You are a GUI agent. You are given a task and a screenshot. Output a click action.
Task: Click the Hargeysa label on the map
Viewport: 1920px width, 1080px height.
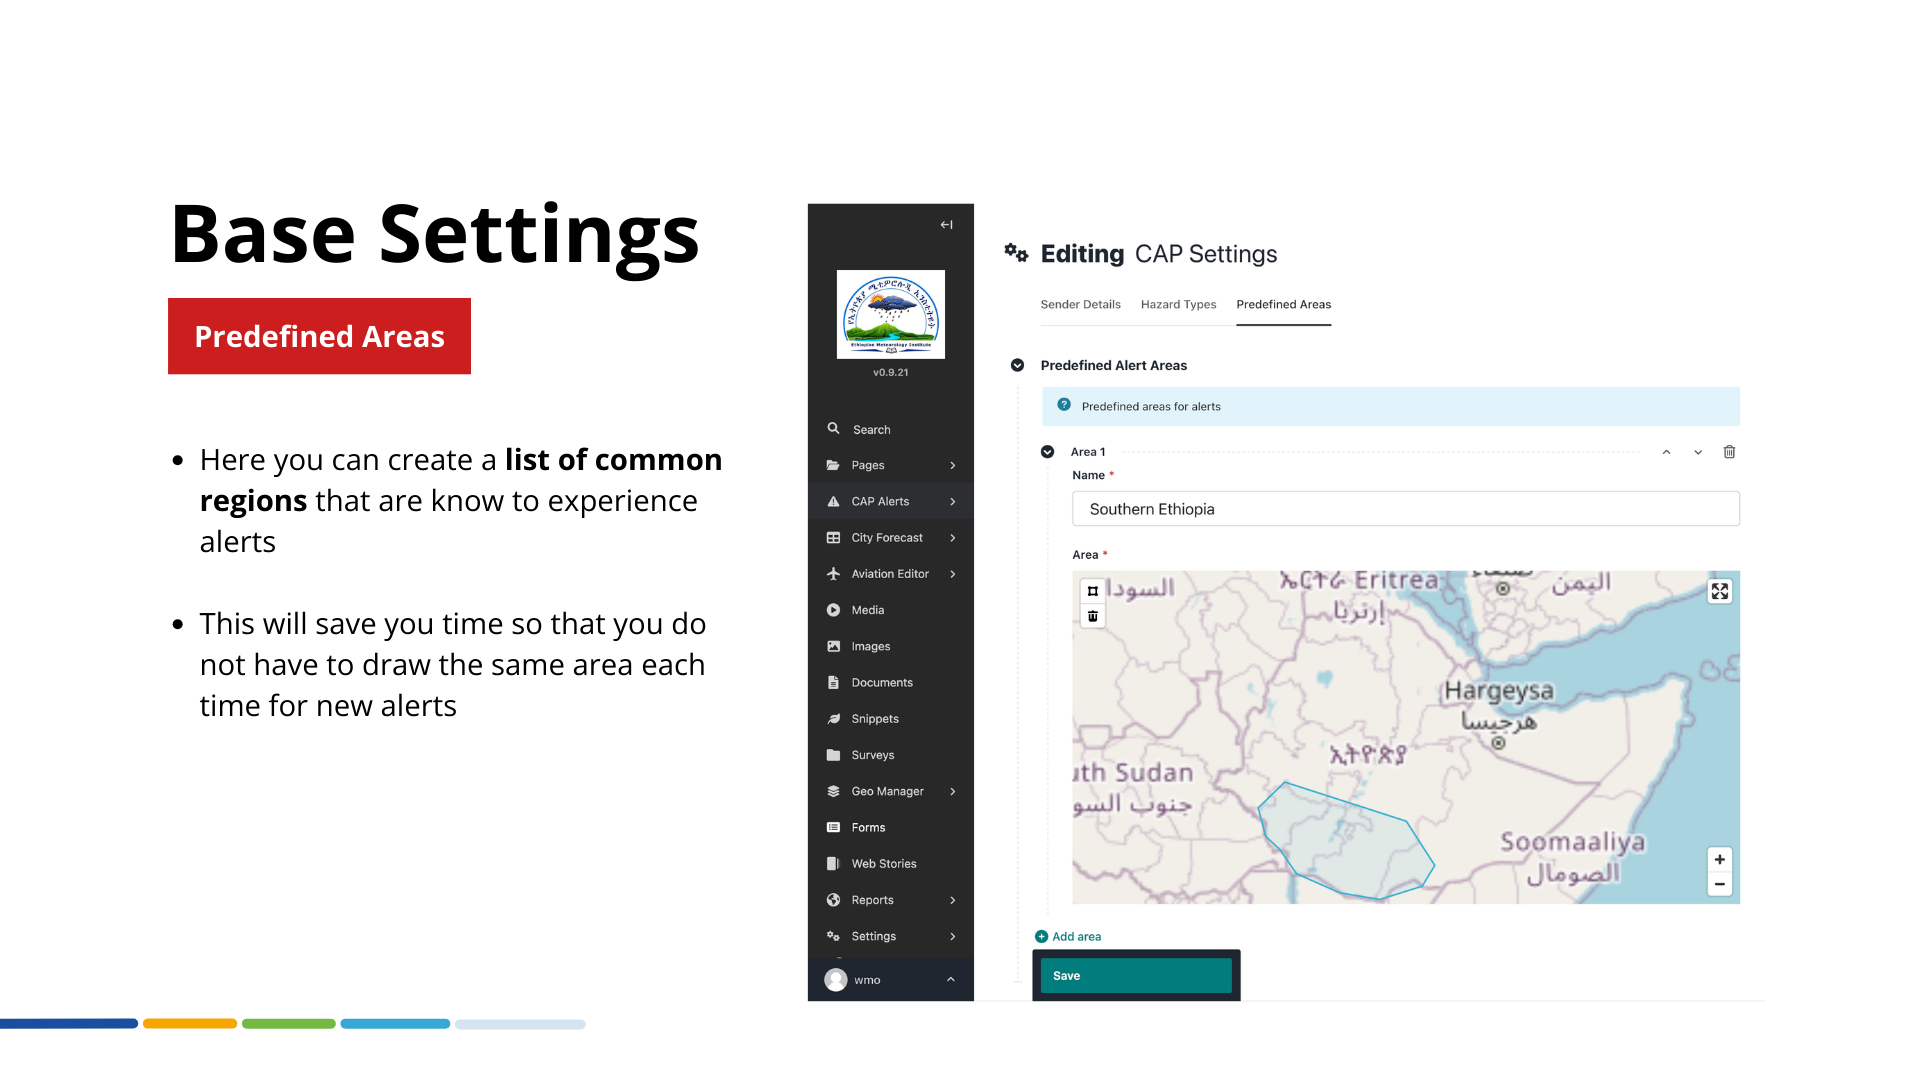(1499, 690)
